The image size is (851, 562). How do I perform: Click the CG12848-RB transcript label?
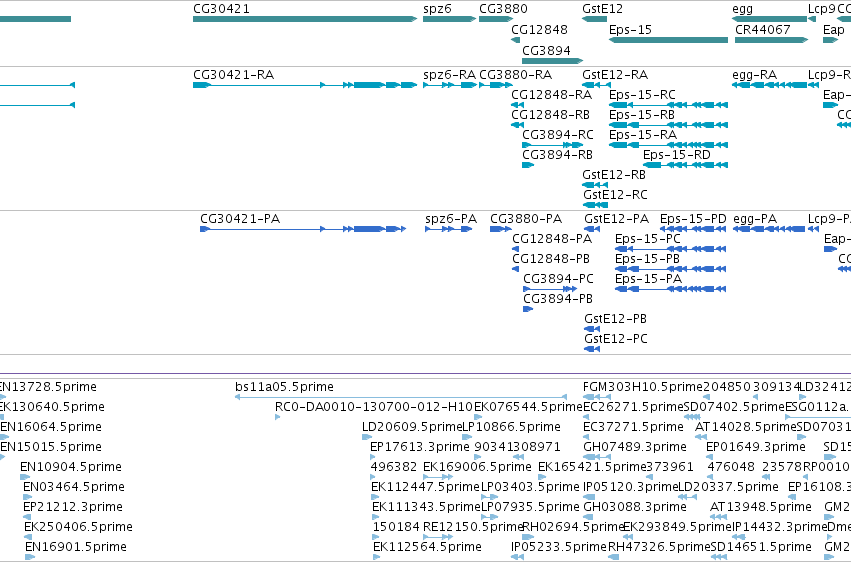coord(550,115)
